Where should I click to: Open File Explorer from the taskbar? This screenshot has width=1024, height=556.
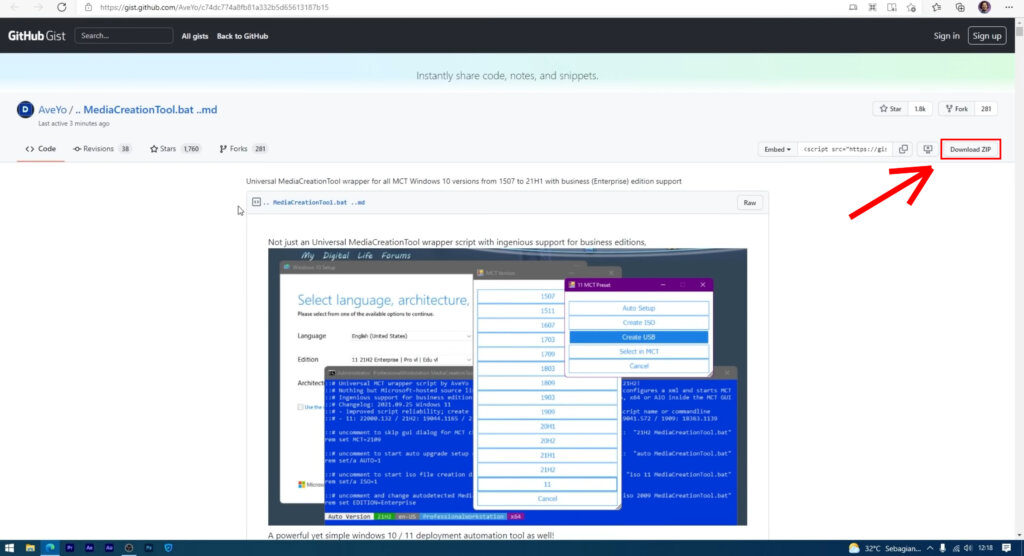pos(30,548)
